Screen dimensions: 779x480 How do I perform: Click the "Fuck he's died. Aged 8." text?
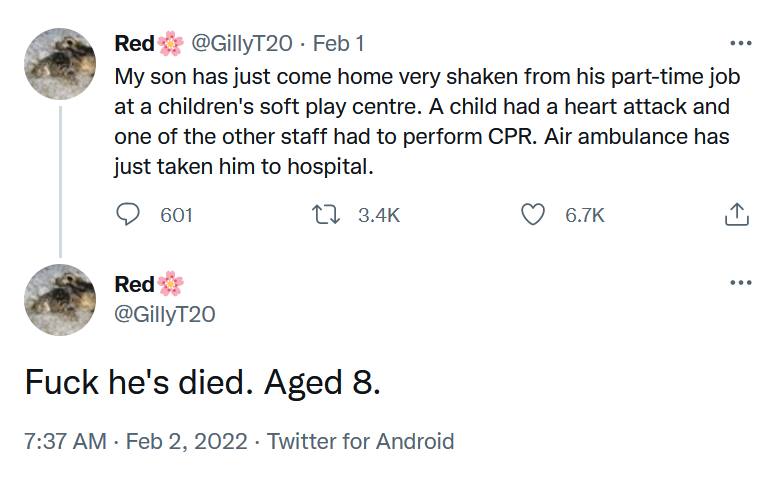point(202,381)
